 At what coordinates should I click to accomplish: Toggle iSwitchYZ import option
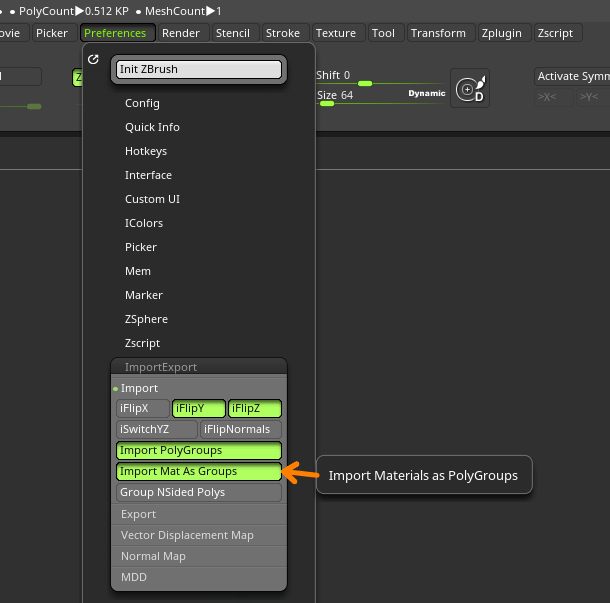pos(157,429)
